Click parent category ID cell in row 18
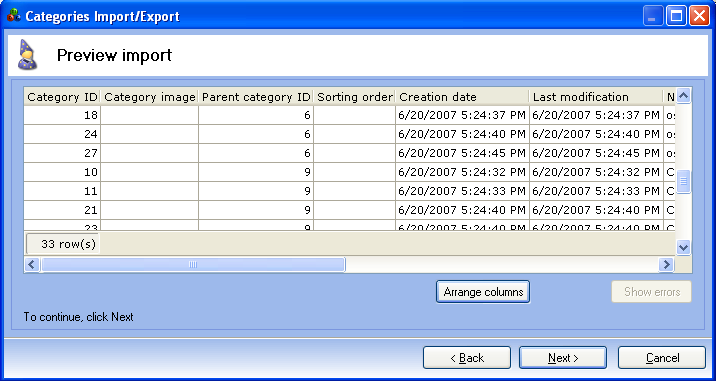 [256, 115]
